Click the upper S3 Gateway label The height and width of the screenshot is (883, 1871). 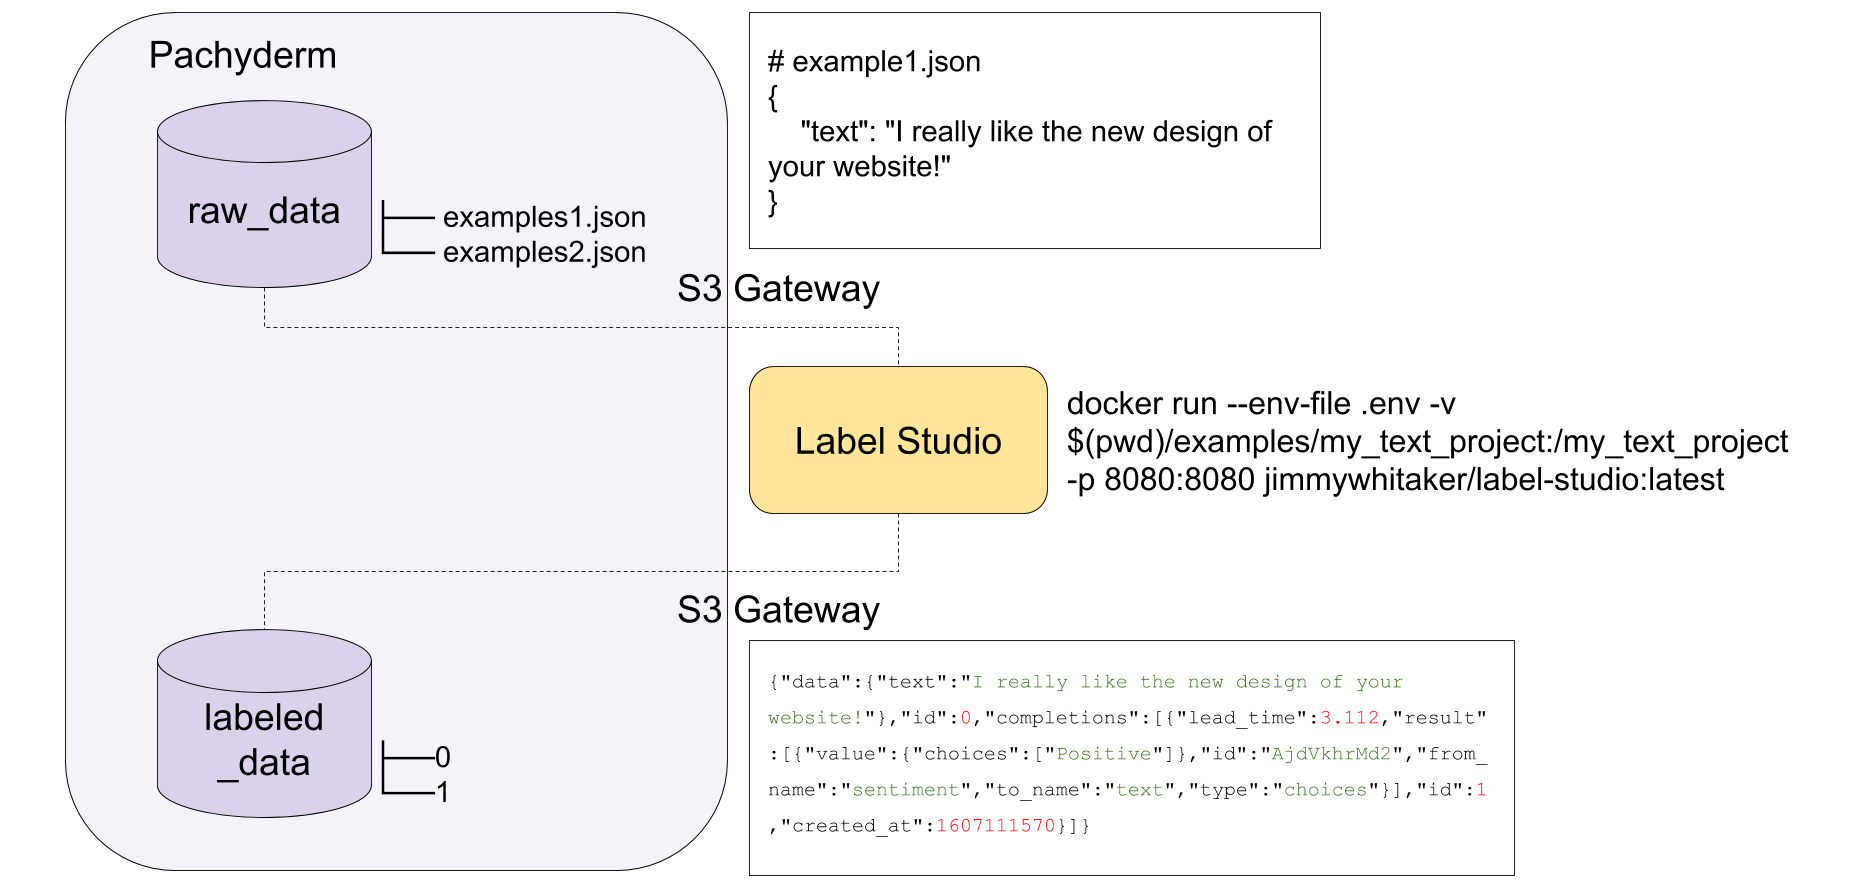(778, 289)
